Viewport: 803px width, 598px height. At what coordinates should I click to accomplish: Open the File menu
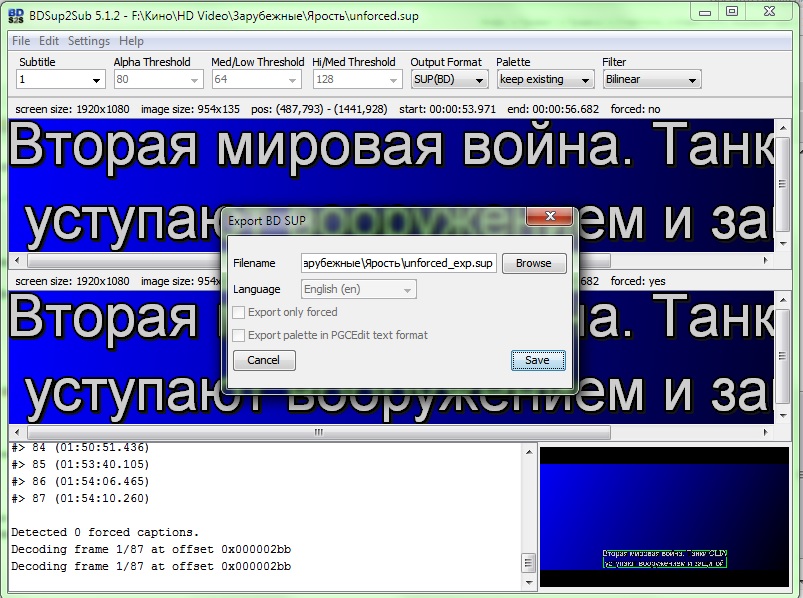point(21,41)
